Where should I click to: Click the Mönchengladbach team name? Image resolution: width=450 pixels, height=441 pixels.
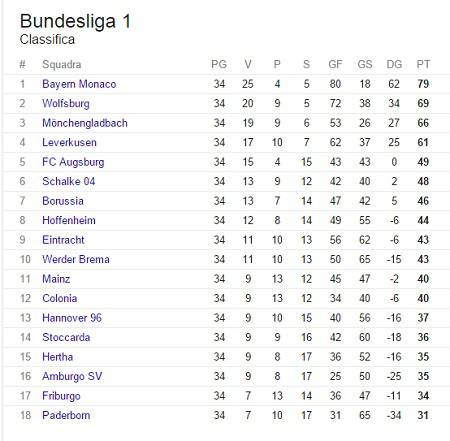tap(85, 123)
